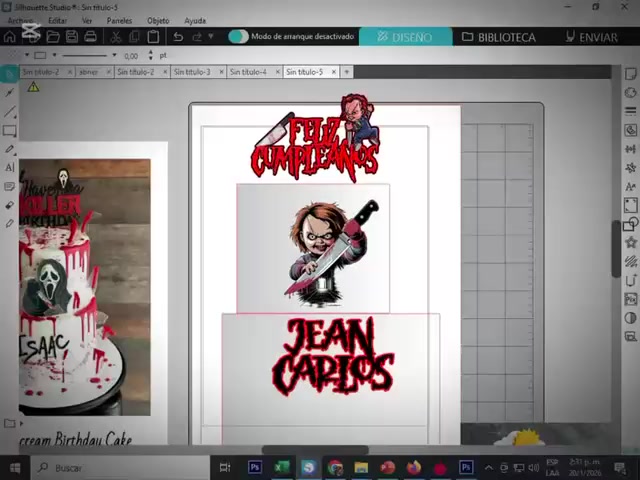Open the Modify shapes panel

pyautogui.click(x=631, y=224)
